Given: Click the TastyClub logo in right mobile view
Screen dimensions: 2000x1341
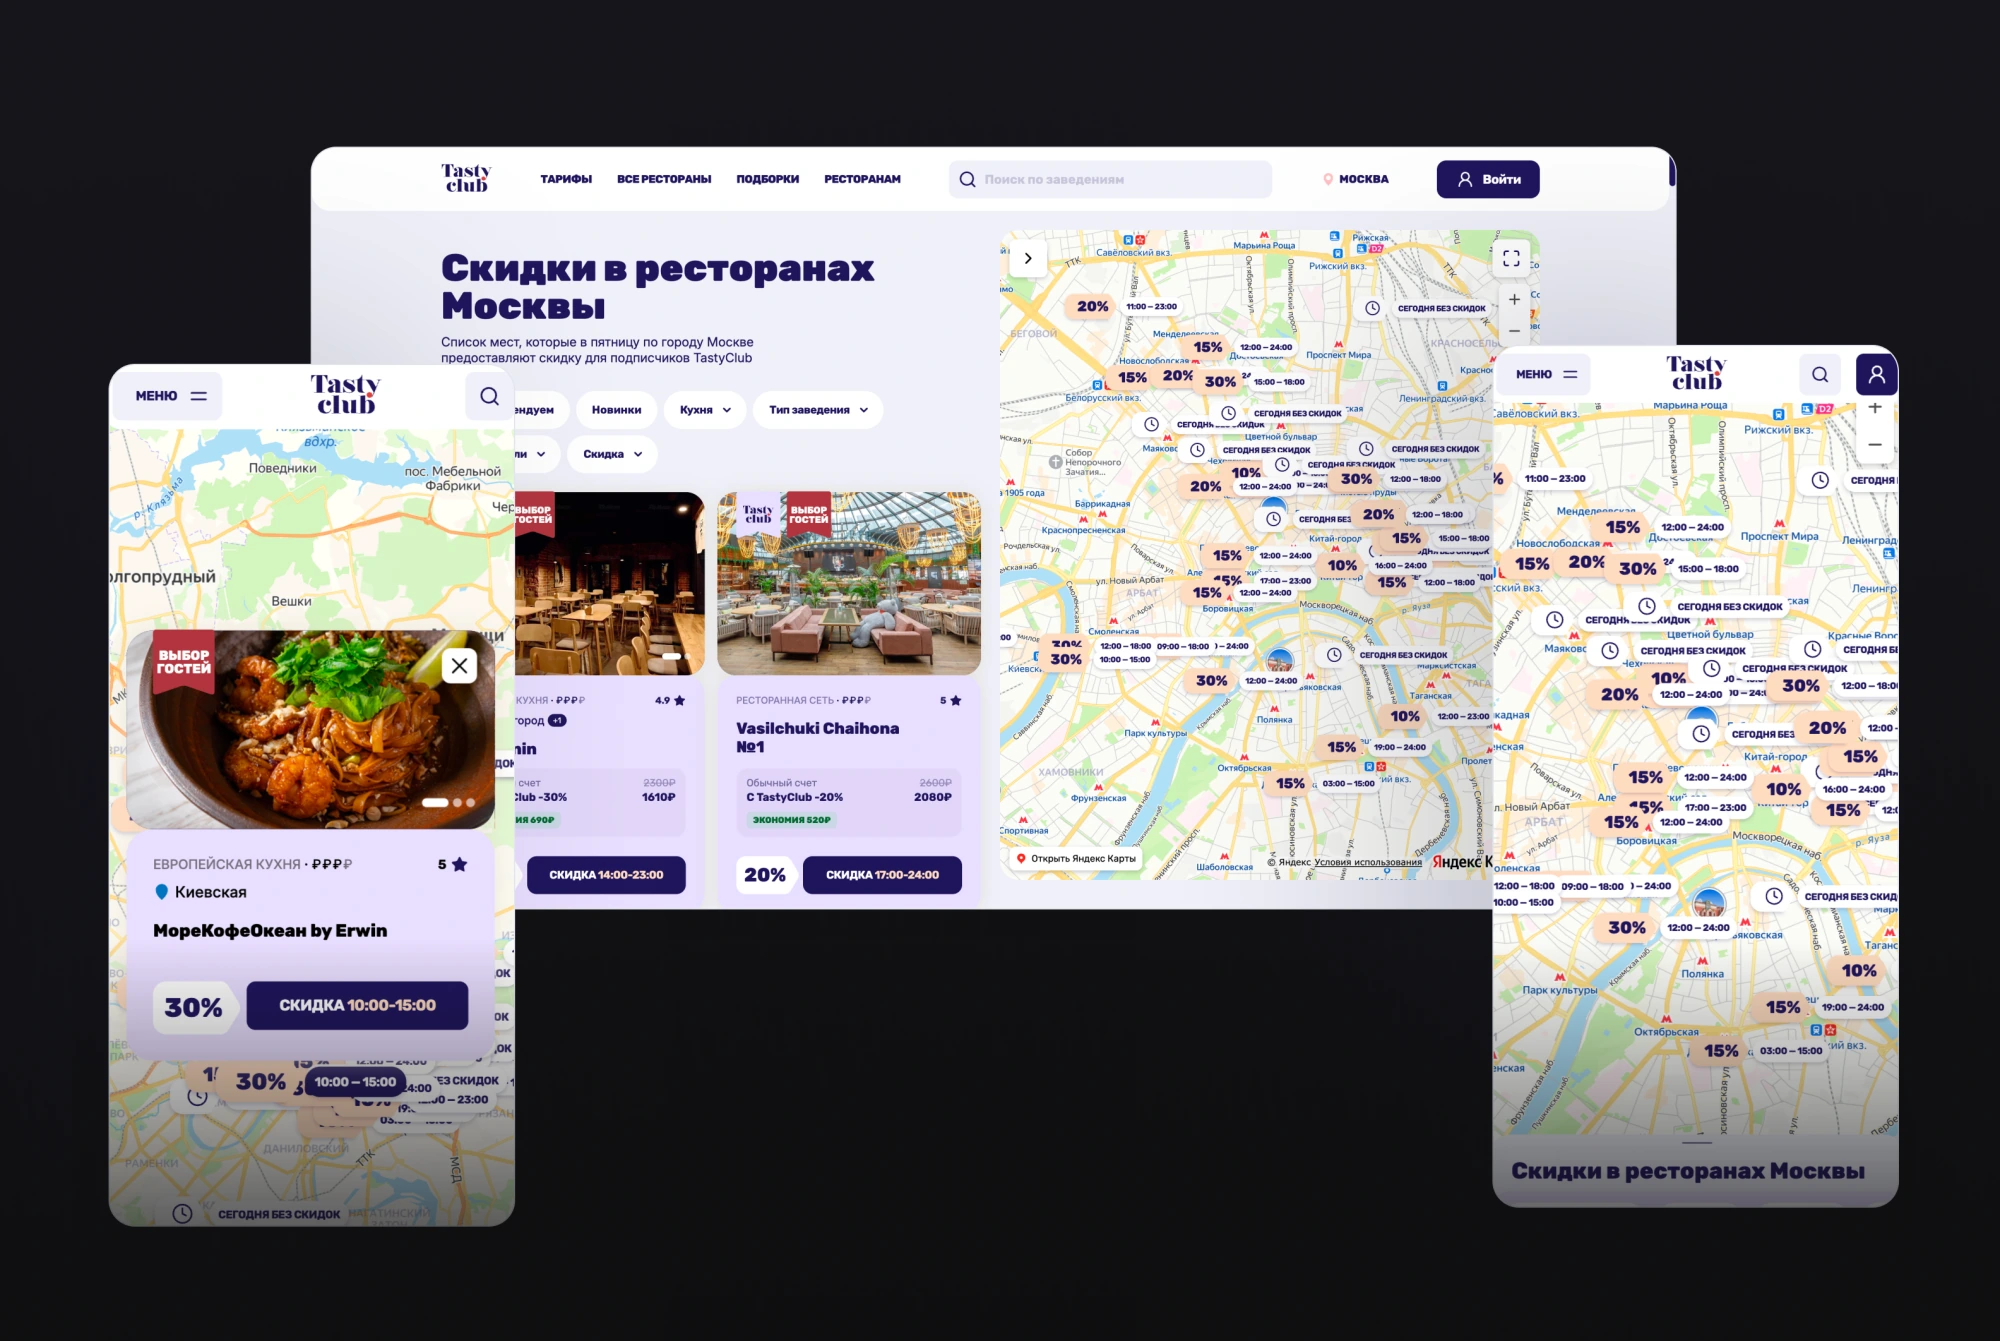Looking at the screenshot, I should coord(1696,373).
